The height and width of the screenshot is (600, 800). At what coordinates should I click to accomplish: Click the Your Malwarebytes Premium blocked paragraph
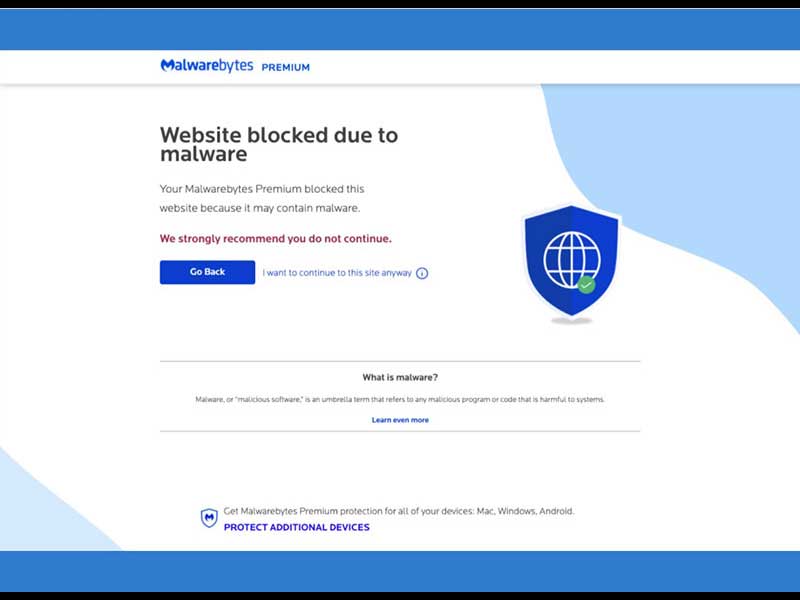pos(262,198)
